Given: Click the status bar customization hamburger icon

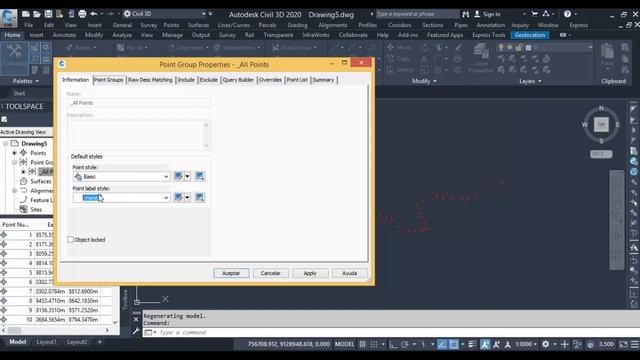Looking at the screenshot, I should [635, 344].
